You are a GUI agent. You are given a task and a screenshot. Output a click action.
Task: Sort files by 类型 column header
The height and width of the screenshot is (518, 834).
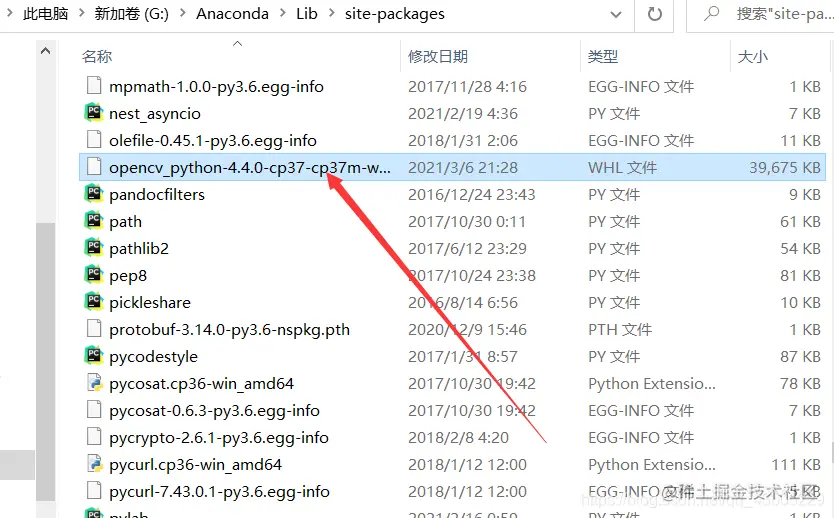pyautogui.click(x=603, y=56)
